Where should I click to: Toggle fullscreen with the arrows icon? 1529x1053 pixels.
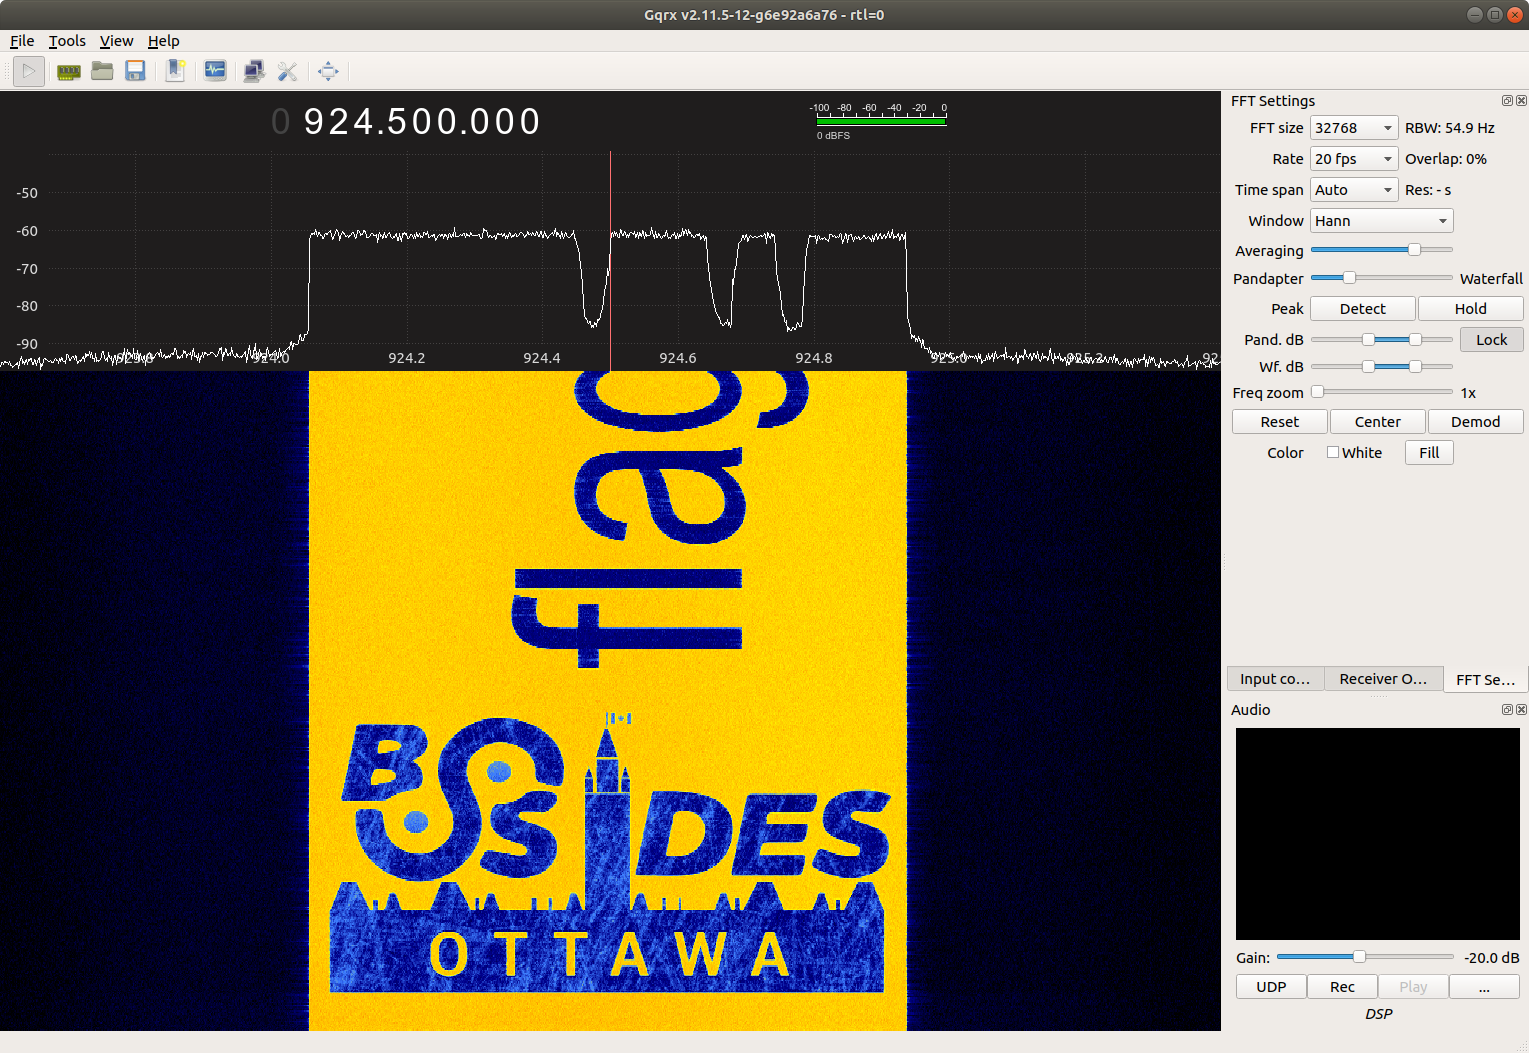[328, 71]
